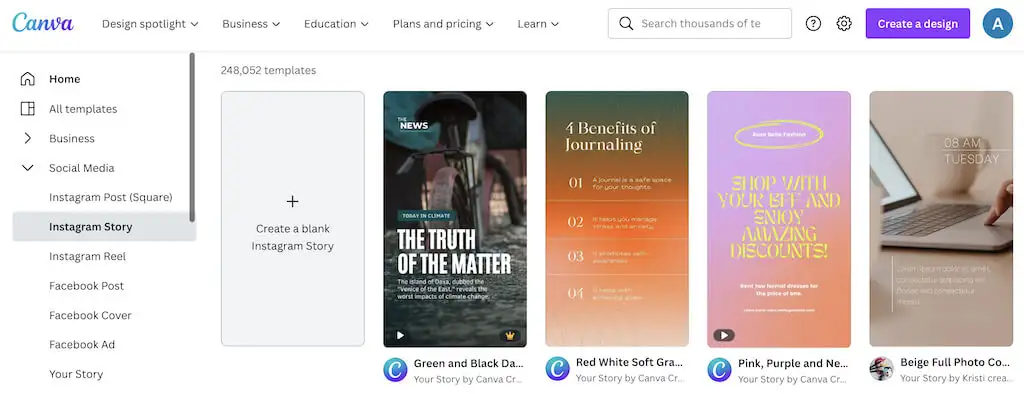Image resolution: width=1024 pixels, height=394 pixels.
Task: Click the sidebar vertical scrollbar
Action: [192, 137]
